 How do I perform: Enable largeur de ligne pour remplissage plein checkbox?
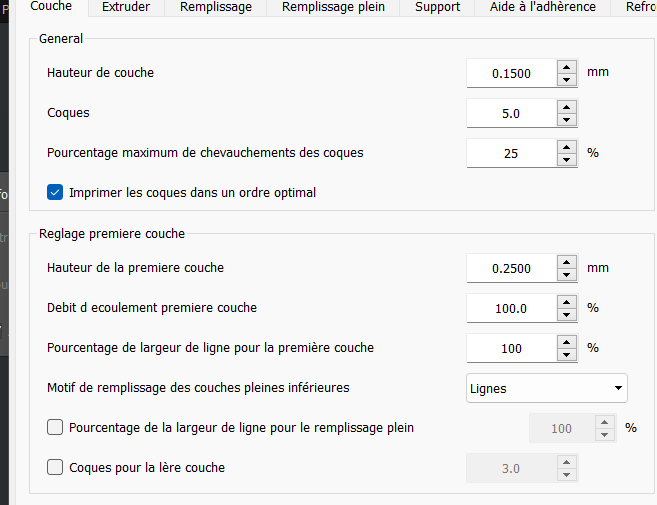pyautogui.click(x=55, y=428)
